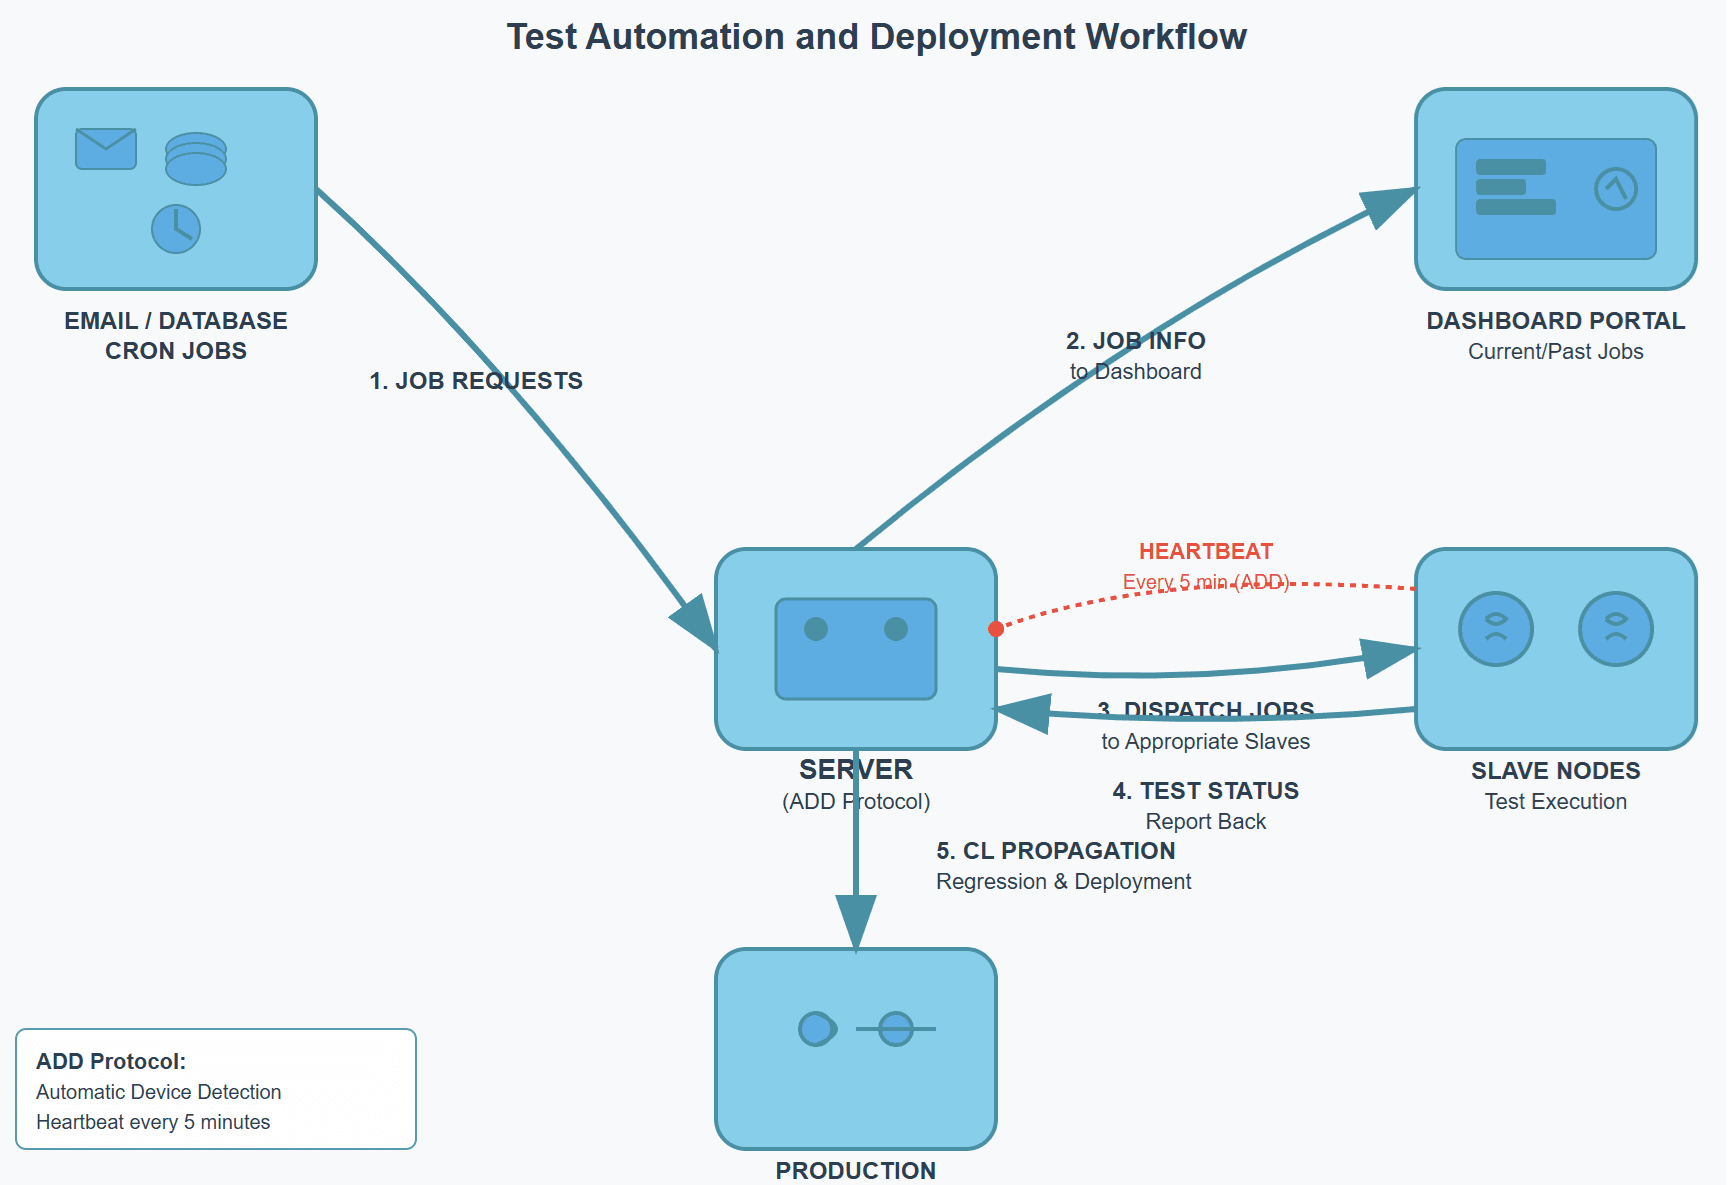
Task: Click the 'DASHBOARD PORTAL' label
Action: (x=1556, y=321)
